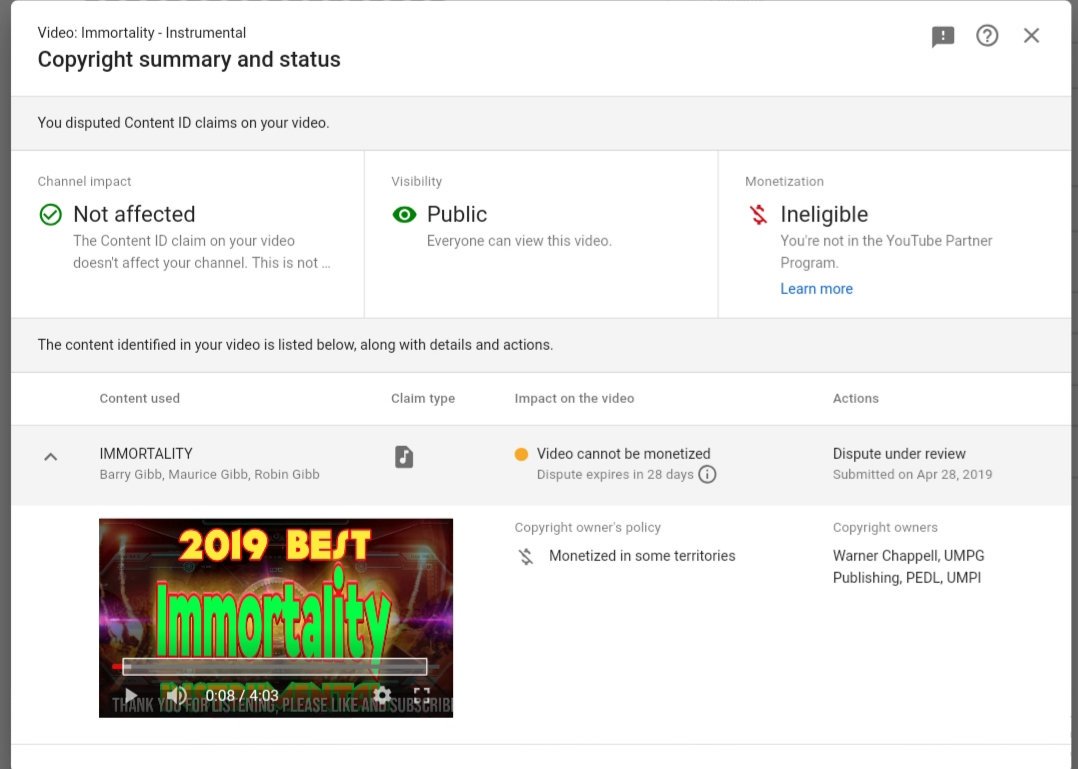This screenshot has height=769, width=1078.
Task: Click the Warner Chappell copyright owners text
Action: pyautogui.click(x=908, y=567)
